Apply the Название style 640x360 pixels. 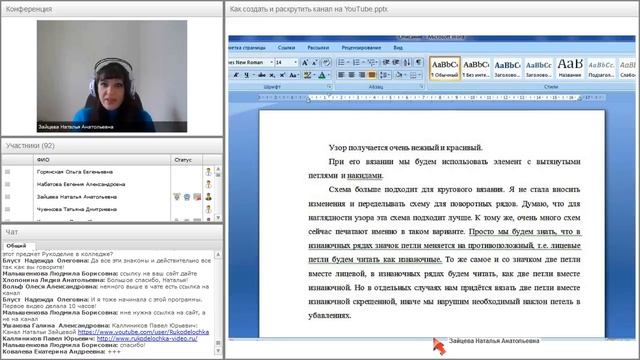click(x=570, y=68)
